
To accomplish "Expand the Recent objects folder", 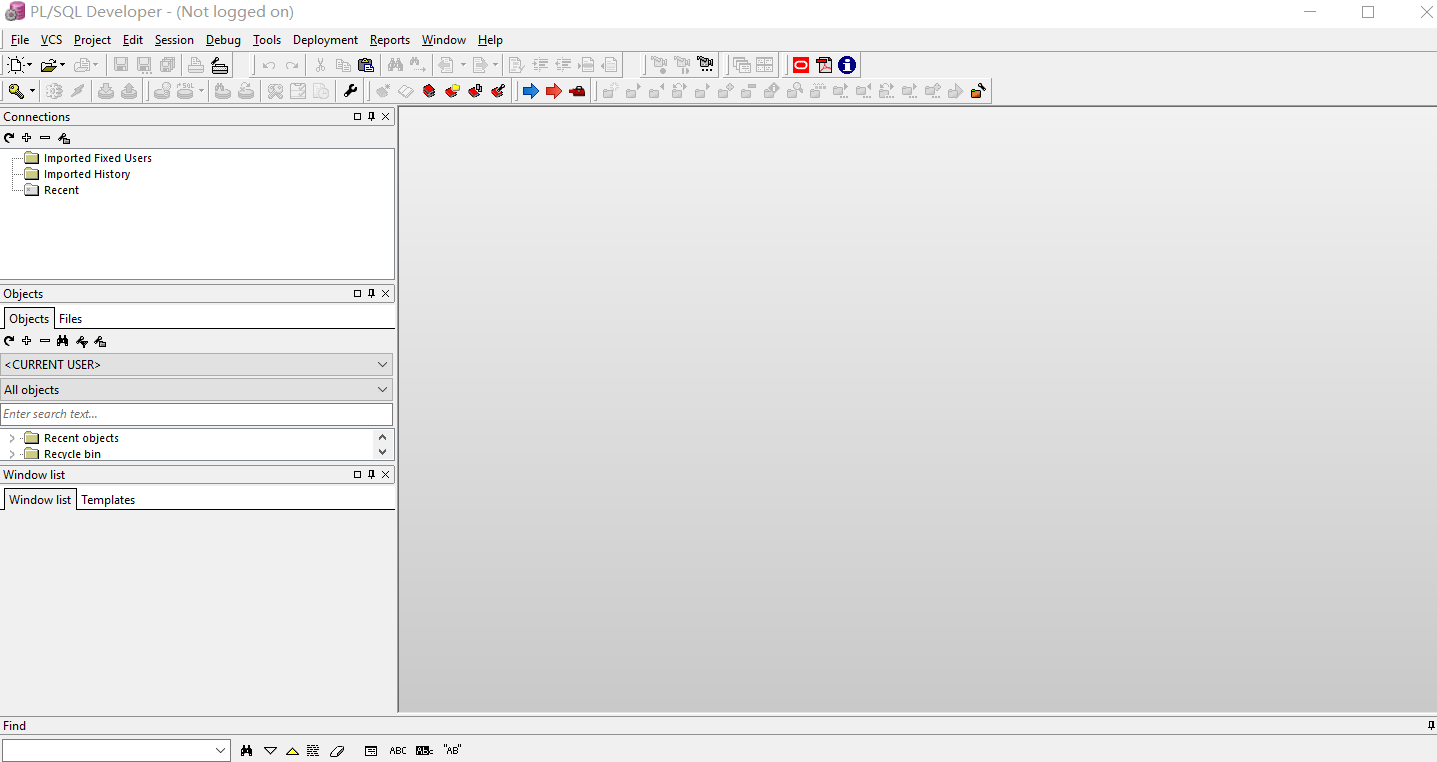I will pyautogui.click(x=12, y=438).
